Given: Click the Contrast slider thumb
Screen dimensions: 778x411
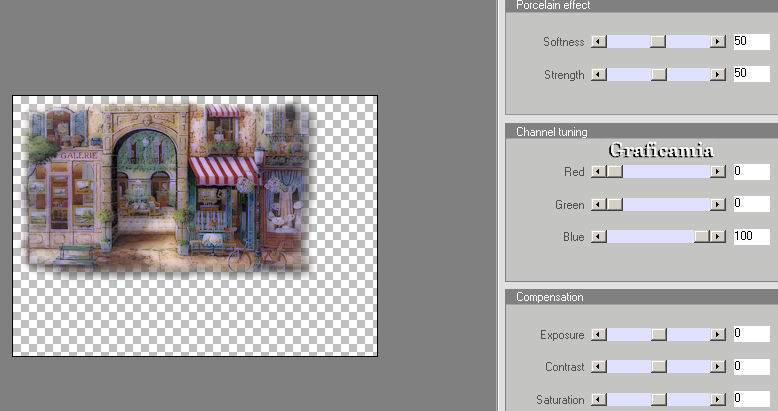Looking at the screenshot, I should [x=659, y=367].
